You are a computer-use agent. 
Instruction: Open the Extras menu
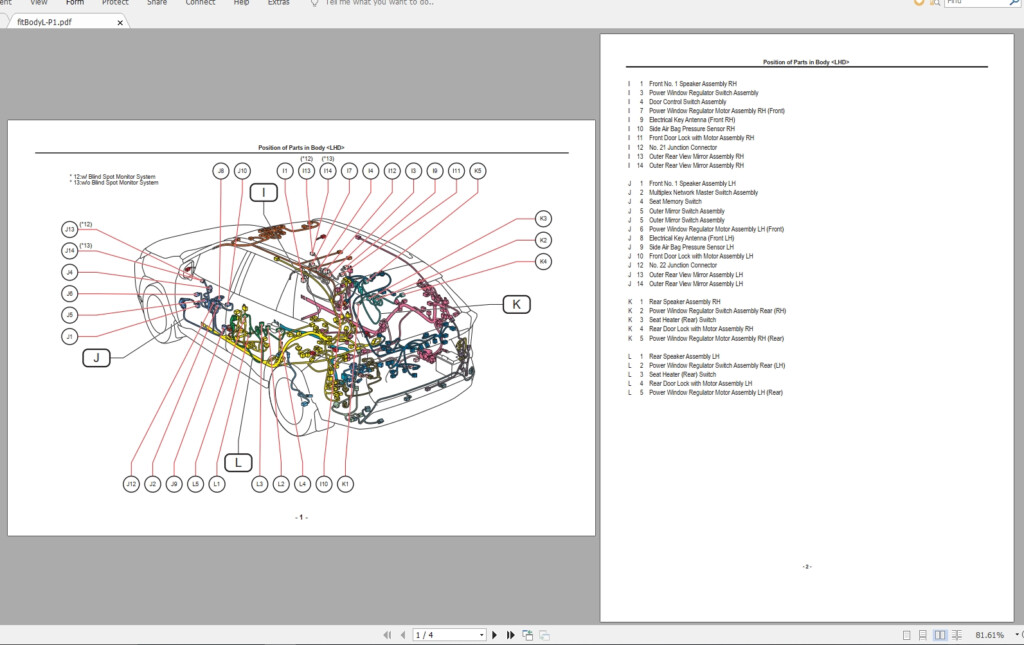[278, 3]
